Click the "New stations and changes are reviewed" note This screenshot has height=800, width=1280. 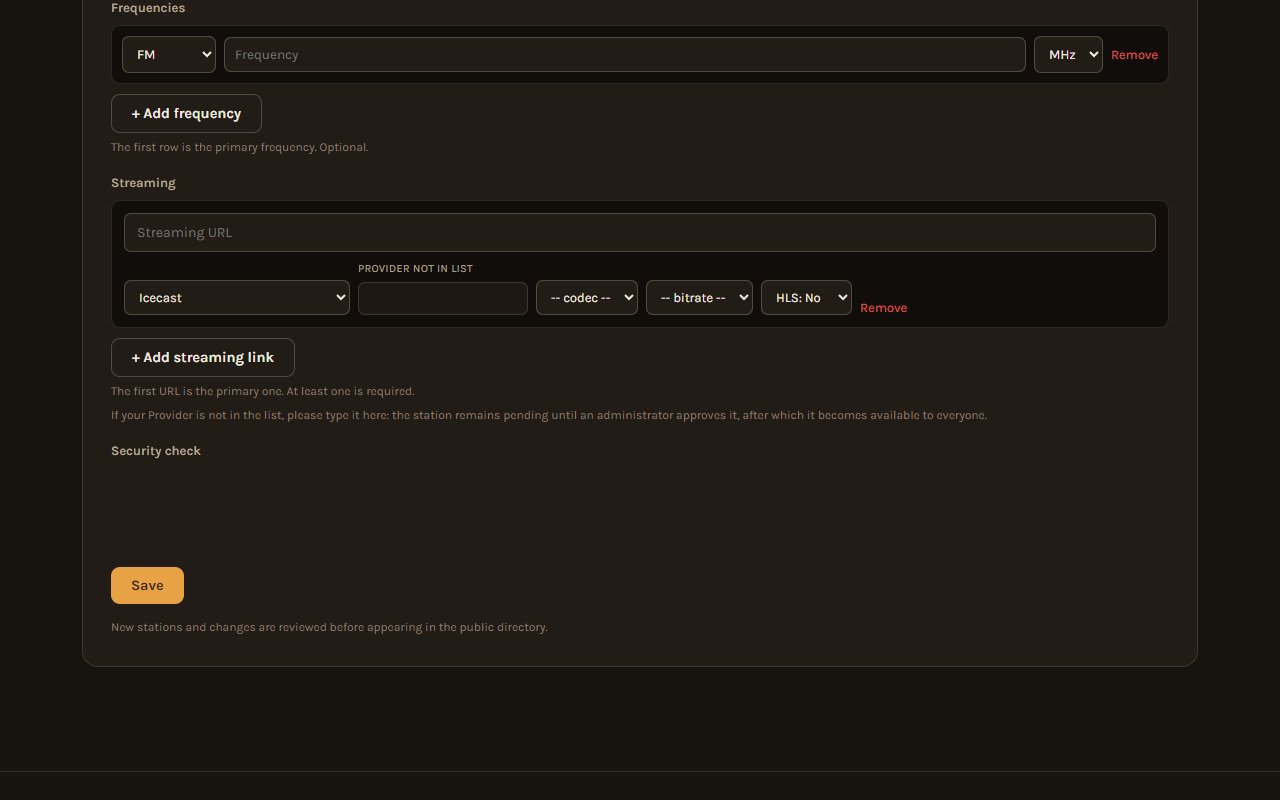pyautogui.click(x=329, y=627)
